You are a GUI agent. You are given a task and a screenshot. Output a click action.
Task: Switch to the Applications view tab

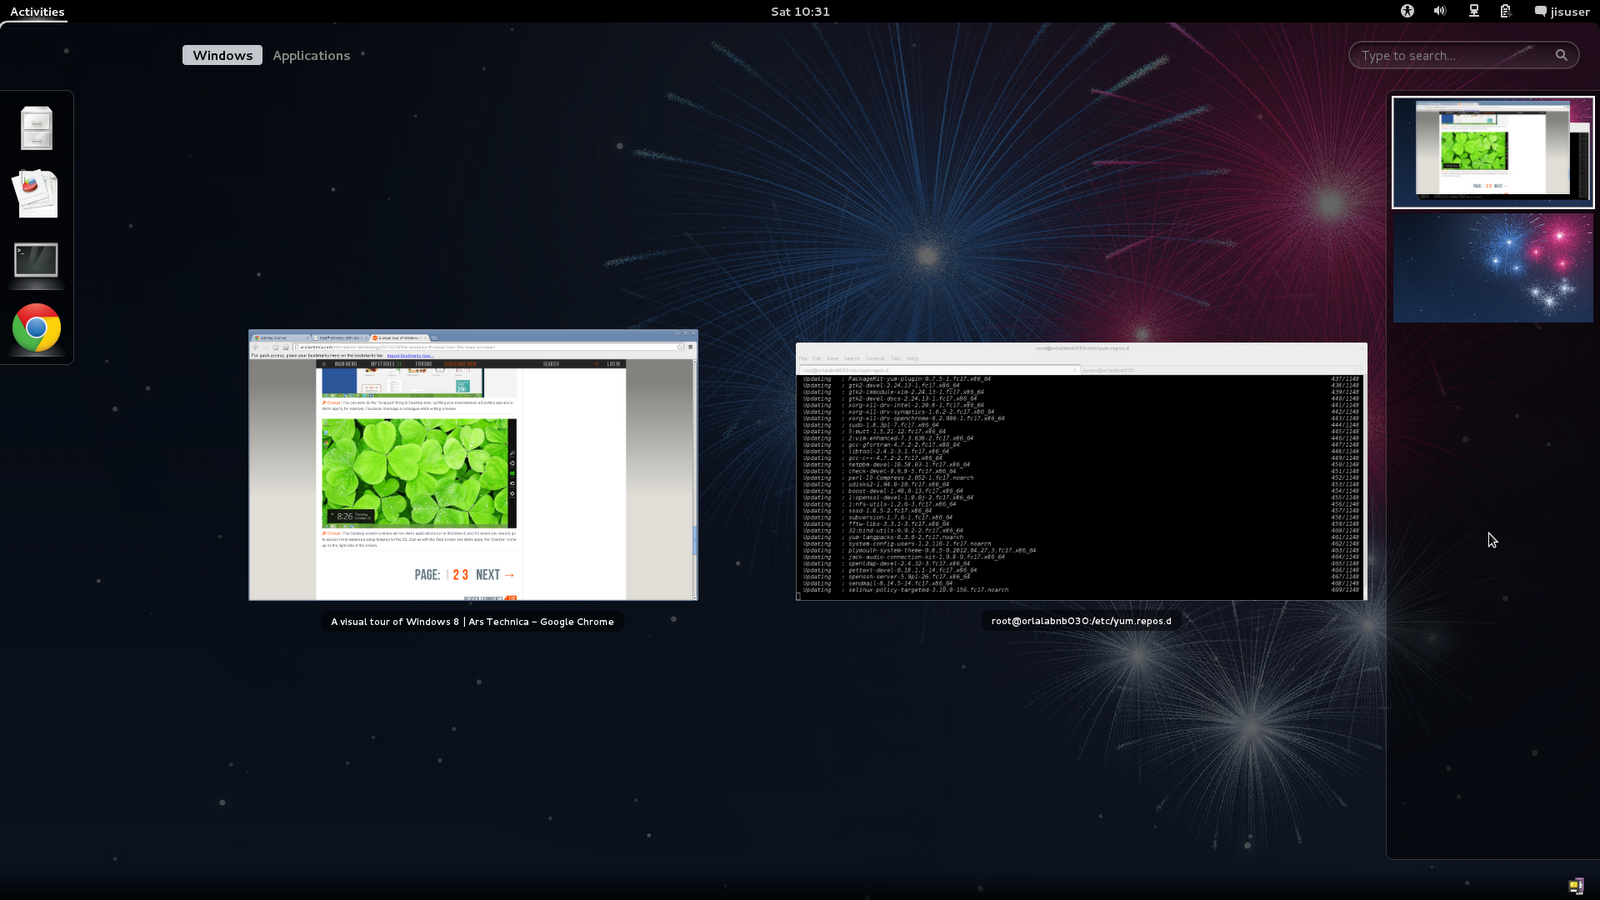point(311,55)
